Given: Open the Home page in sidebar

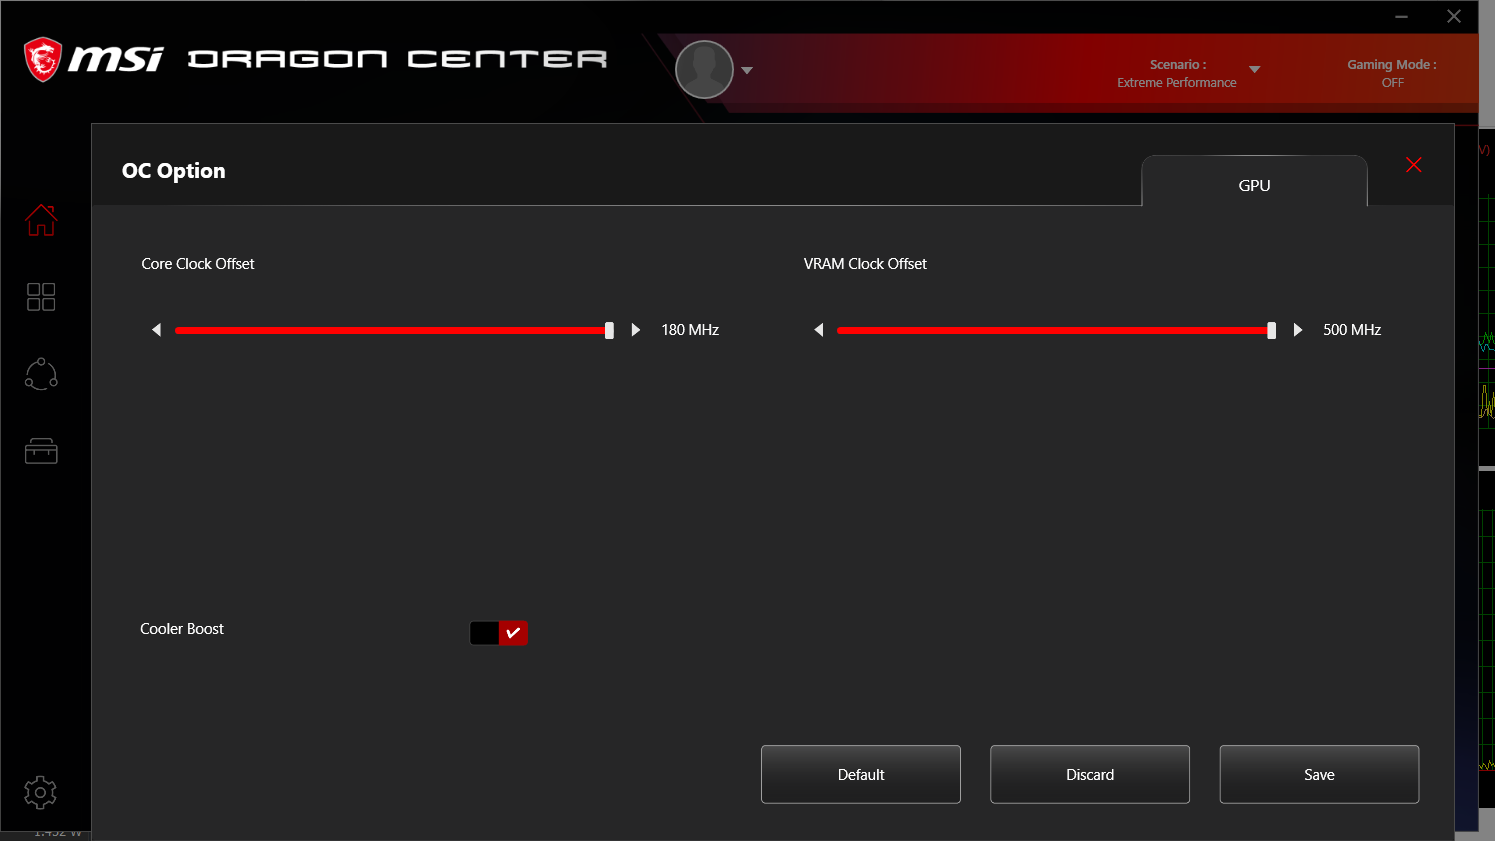Looking at the screenshot, I should [x=41, y=220].
